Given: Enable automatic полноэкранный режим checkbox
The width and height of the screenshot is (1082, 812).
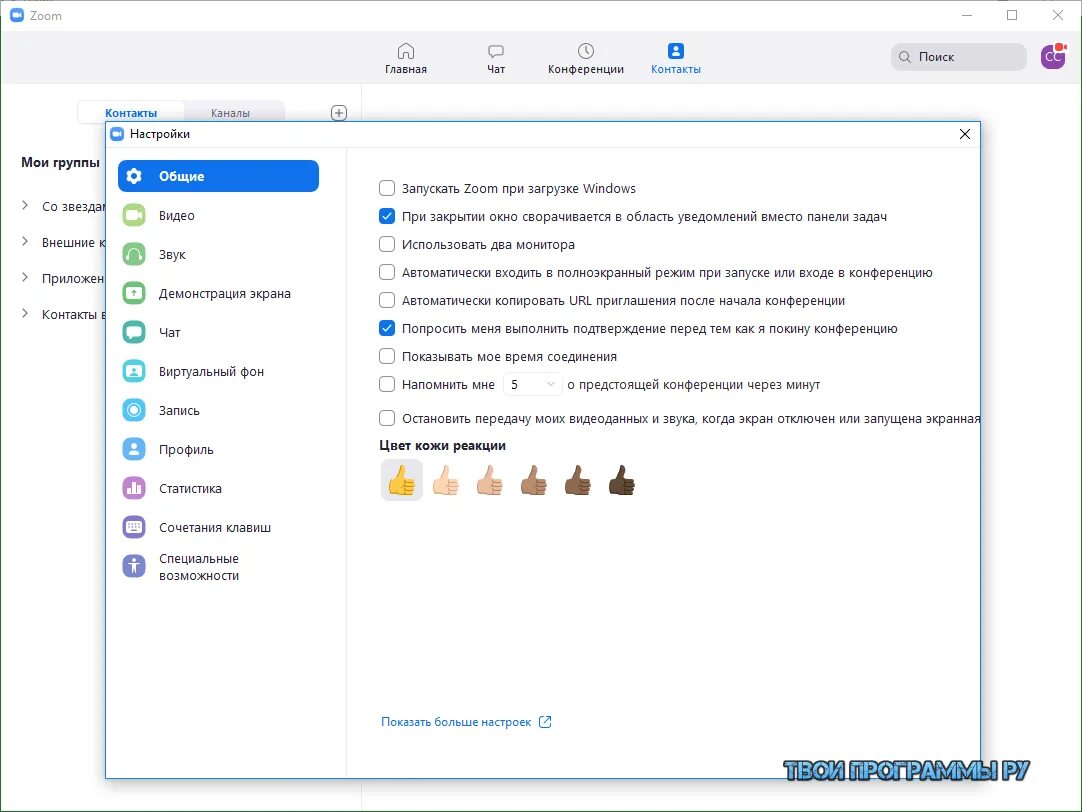Looking at the screenshot, I should coord(387,273).
